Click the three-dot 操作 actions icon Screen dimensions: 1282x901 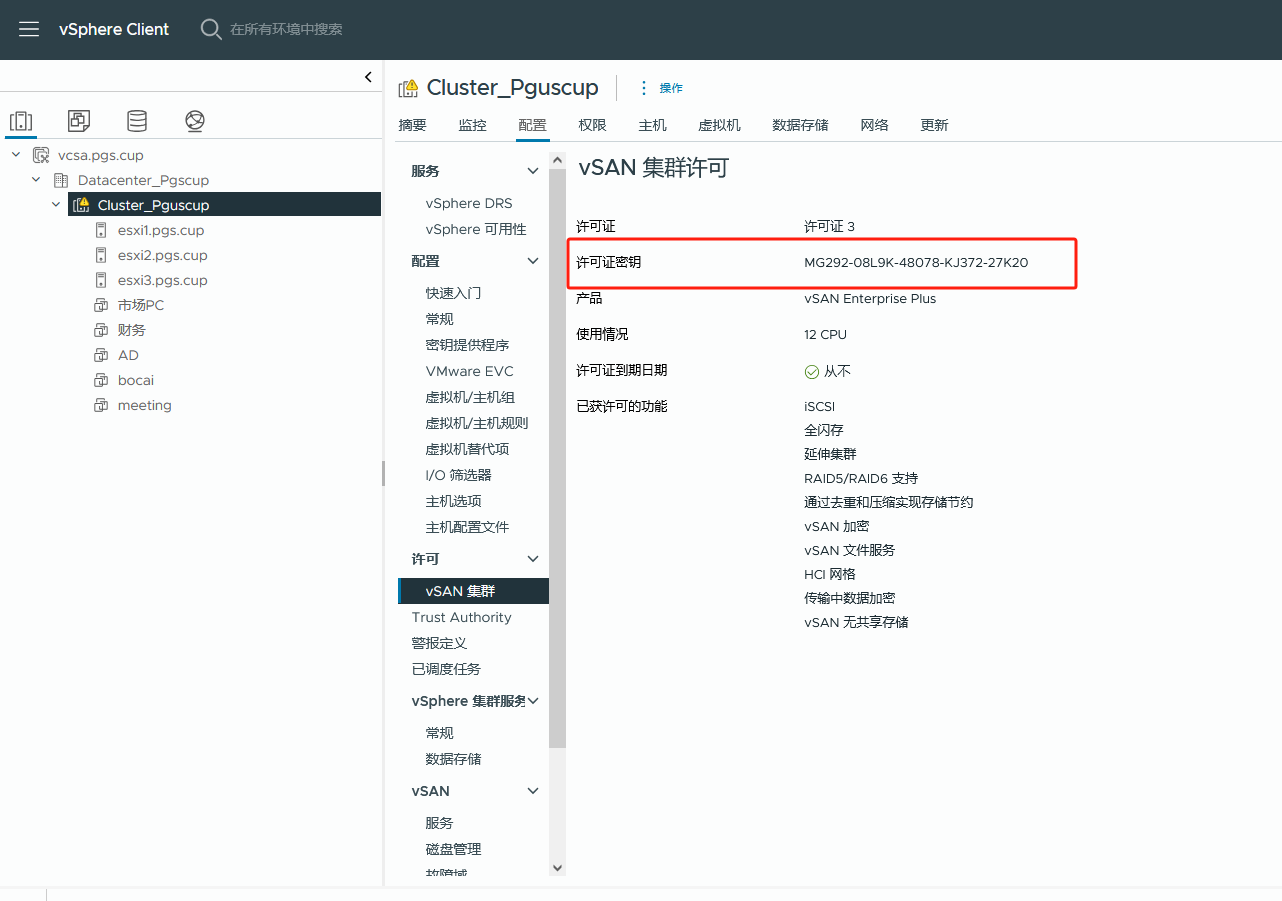pos(644,88)
